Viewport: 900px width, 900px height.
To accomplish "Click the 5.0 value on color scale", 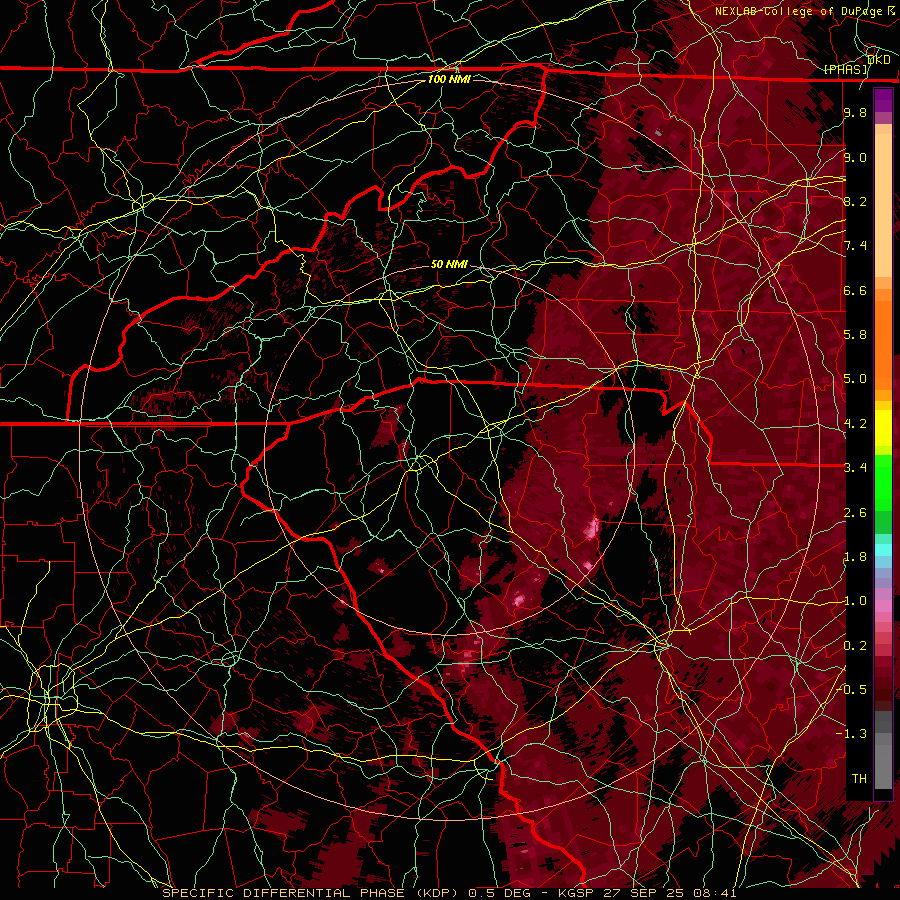I will [x=855, y=379].
